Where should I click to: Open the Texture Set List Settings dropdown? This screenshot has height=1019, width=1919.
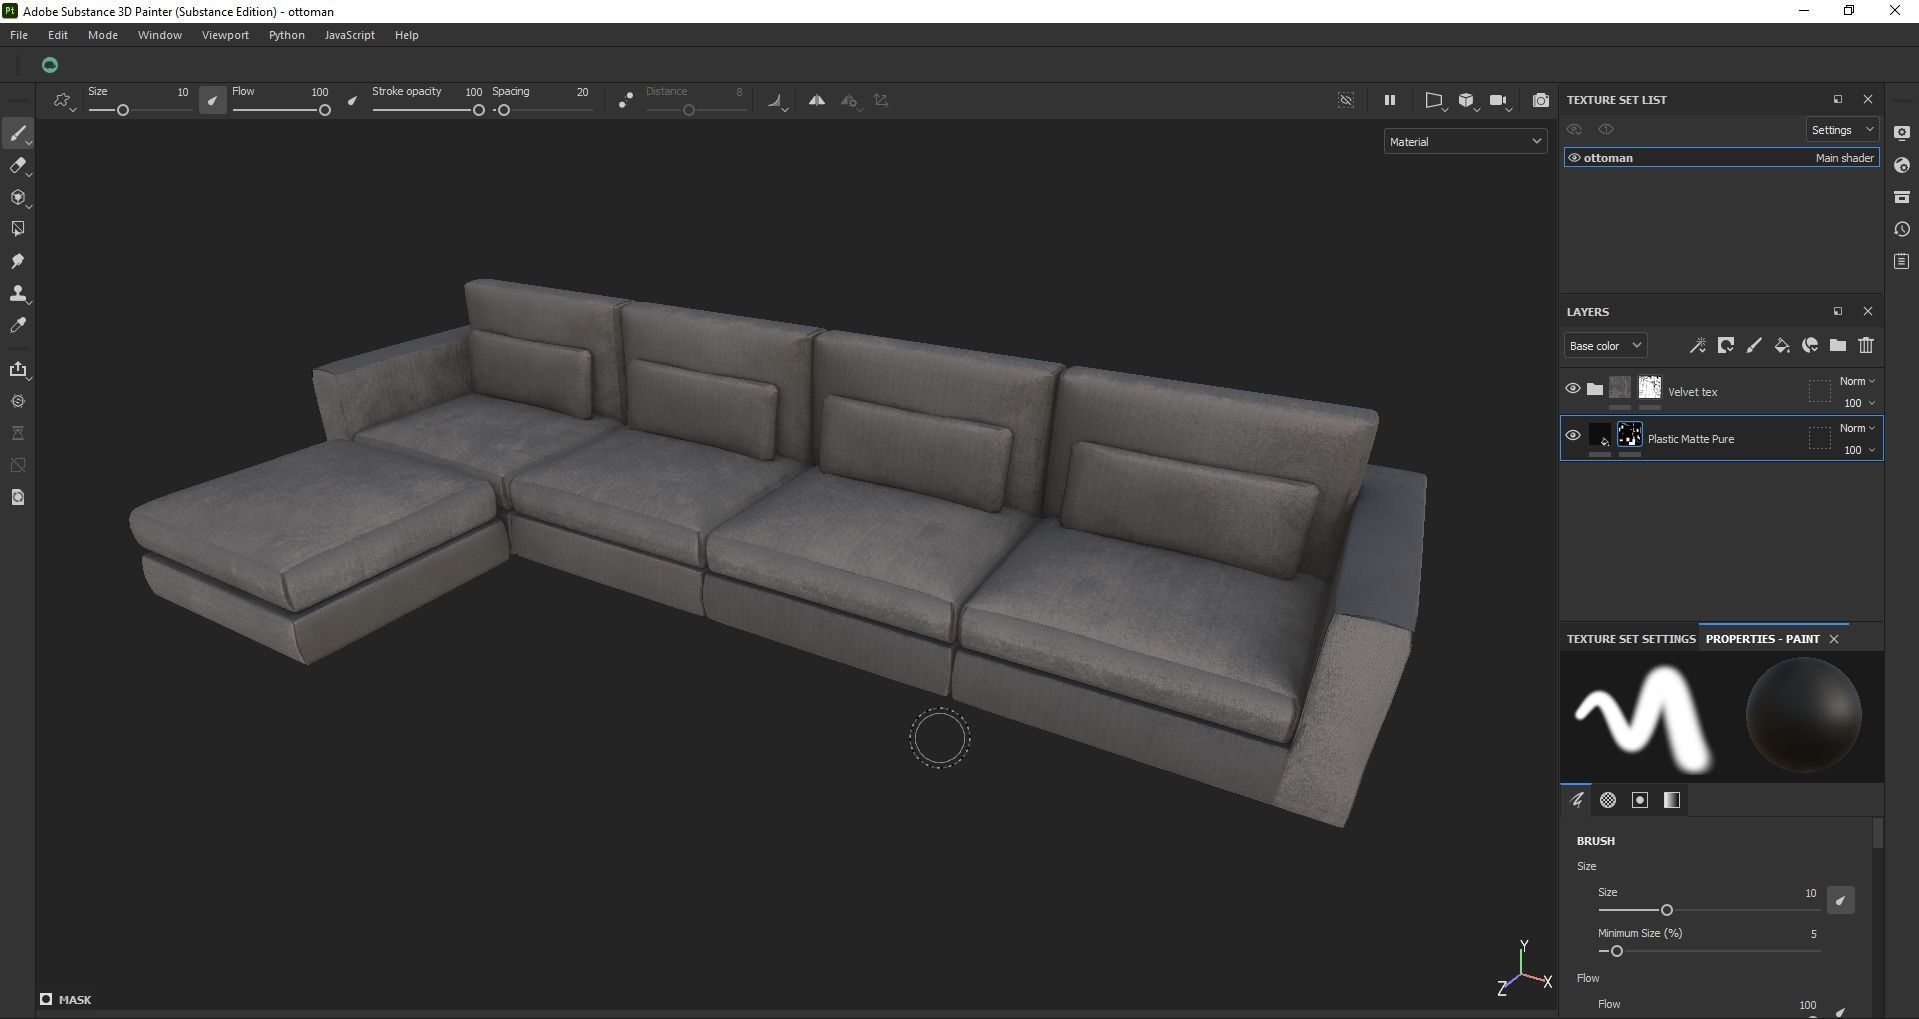(1842, 130)
